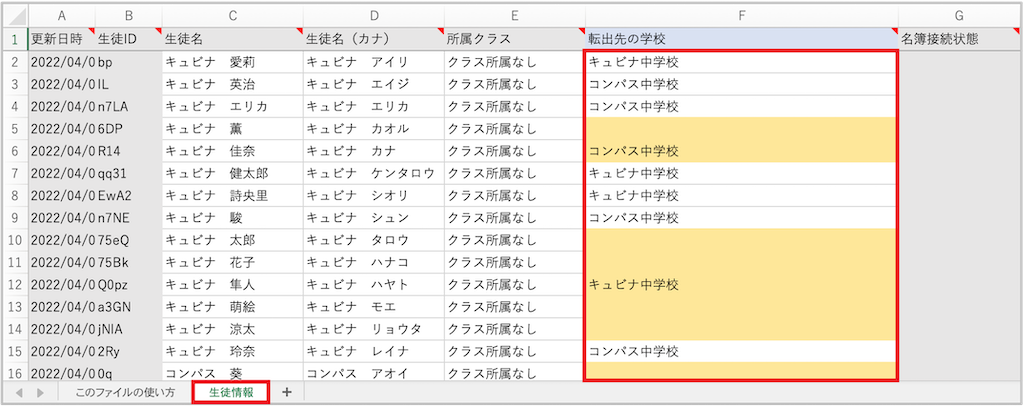1024x406 pixels.
Task: Click empty yellow transfer cell in row 5
Action: pyautogui.click(x=742, y=129)
